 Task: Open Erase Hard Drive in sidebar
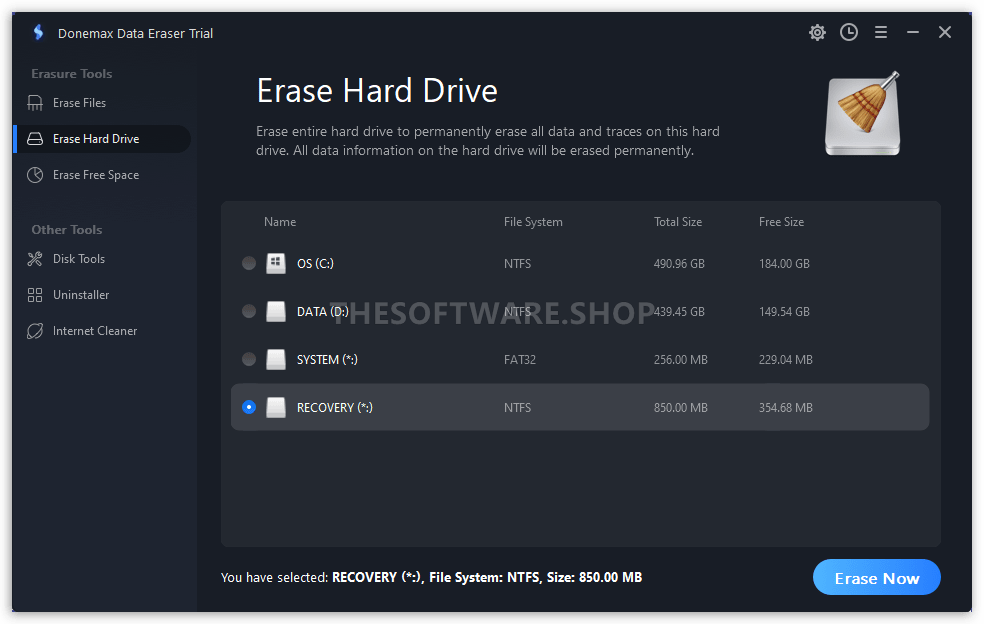point(102,139)
